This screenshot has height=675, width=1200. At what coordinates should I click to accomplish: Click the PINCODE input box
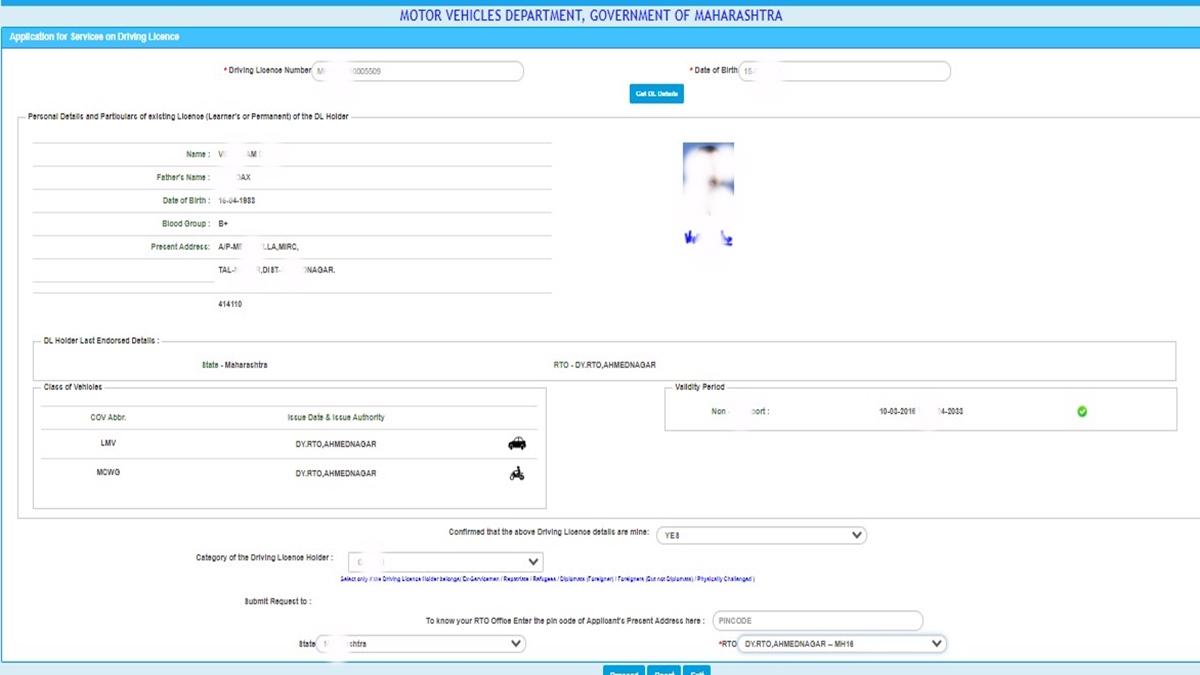817,621
